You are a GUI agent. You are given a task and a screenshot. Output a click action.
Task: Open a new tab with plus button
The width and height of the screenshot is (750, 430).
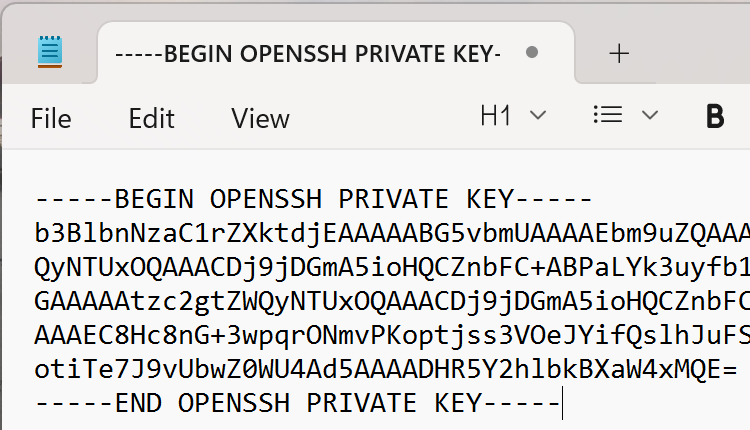click(619, 53)
